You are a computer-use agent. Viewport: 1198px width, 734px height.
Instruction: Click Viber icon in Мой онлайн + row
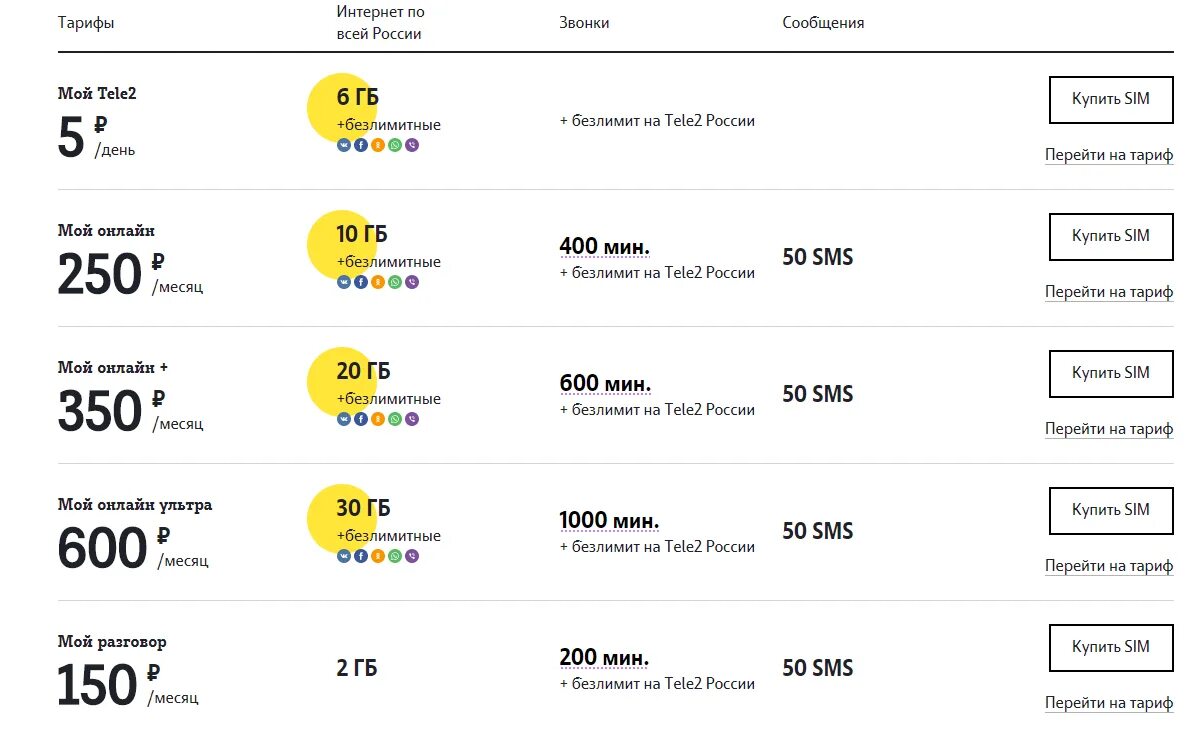[x=412, y=419]
